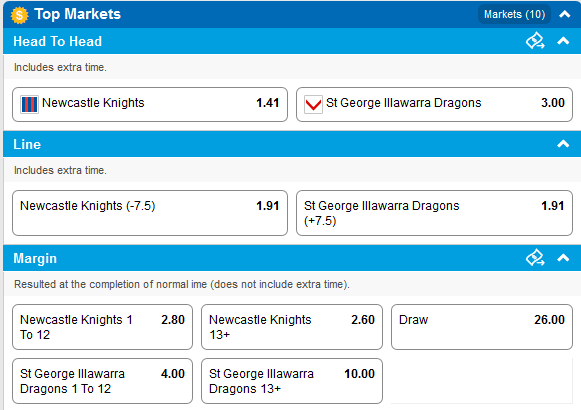Pick St George Illawarra Dragons (+7.5) line
581x410 pixels.
pos(434,213)
